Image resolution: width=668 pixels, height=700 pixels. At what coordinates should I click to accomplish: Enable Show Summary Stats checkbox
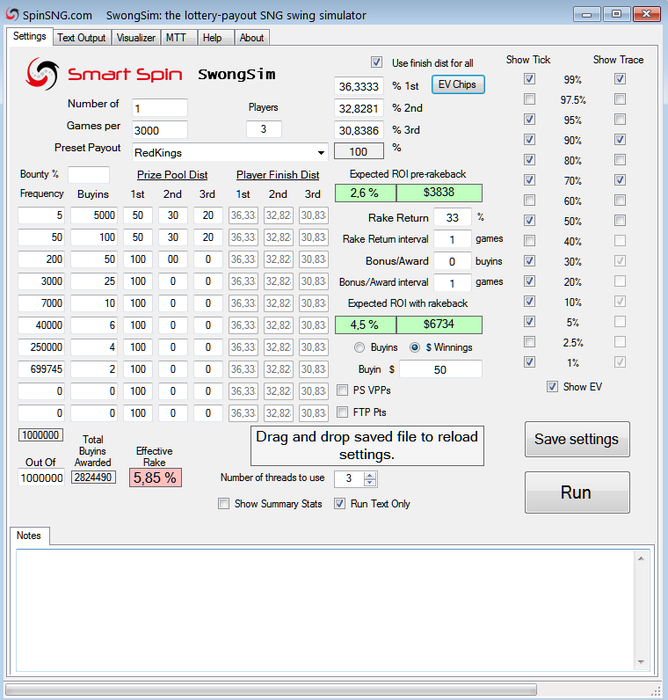(224, 504)
